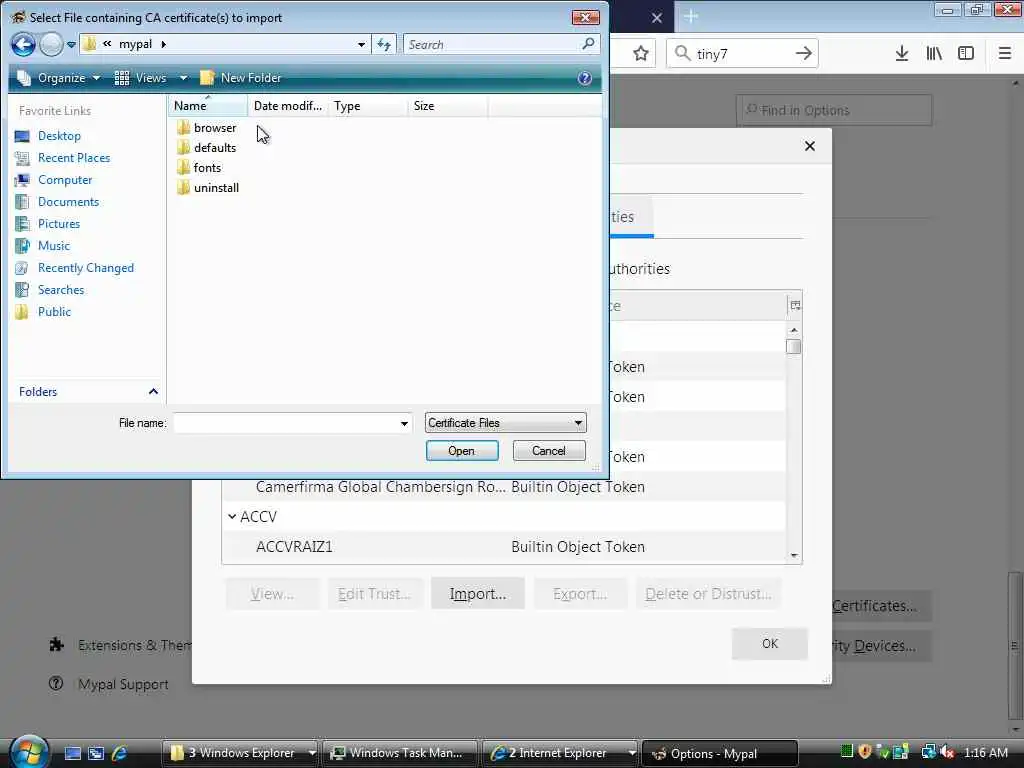Open column picker icon in certificate list
This screenshot has width=1024, height=768.
(x=795, y=306)
